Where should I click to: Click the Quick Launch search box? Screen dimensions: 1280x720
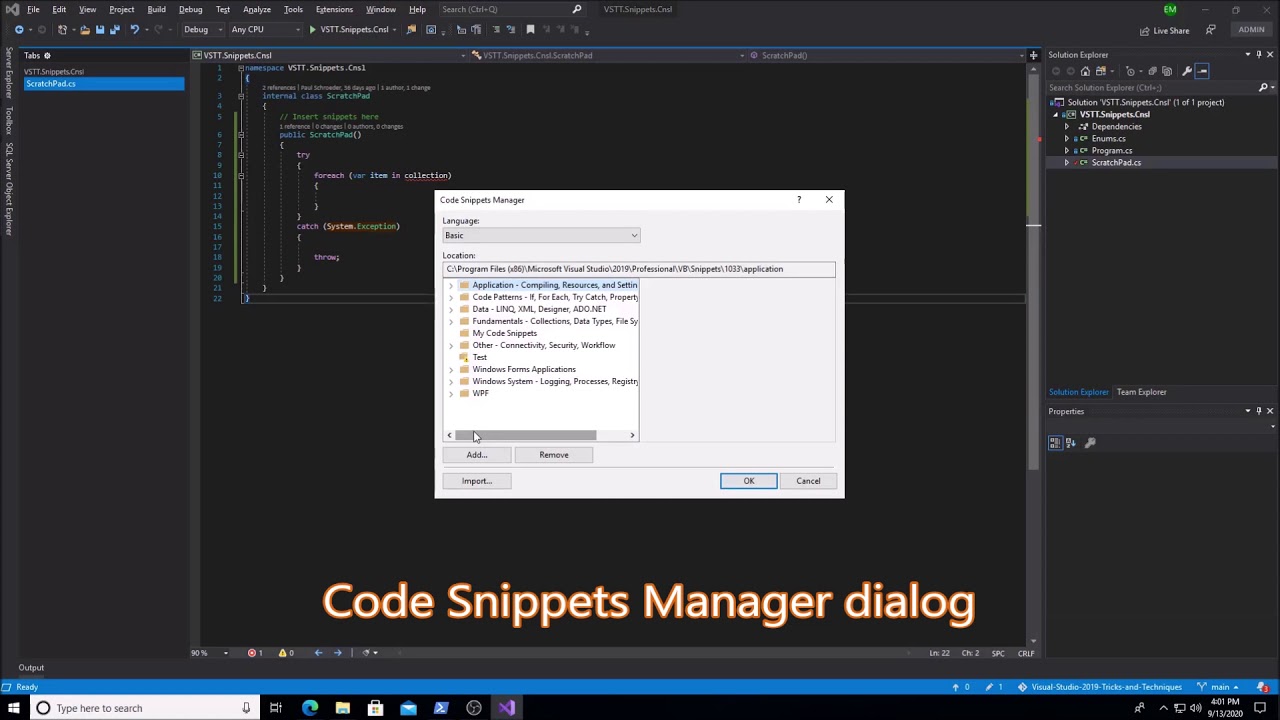[511, 9]
